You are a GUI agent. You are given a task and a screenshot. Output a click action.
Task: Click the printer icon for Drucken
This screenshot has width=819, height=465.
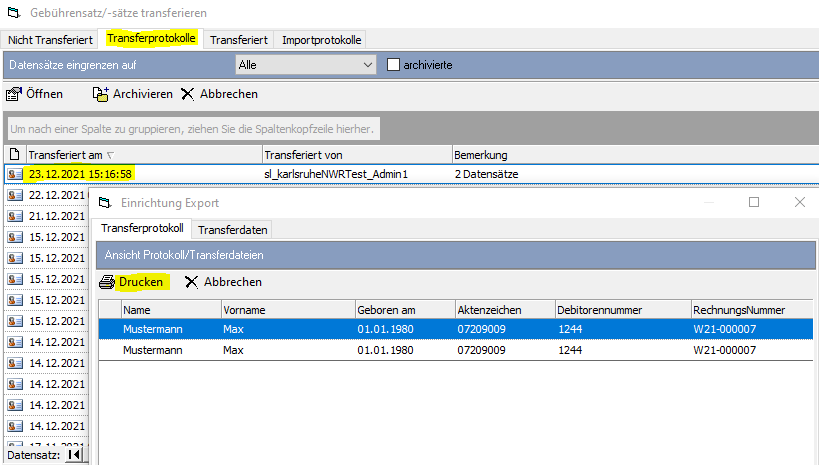pyautogui.click(x=107, y=282)
